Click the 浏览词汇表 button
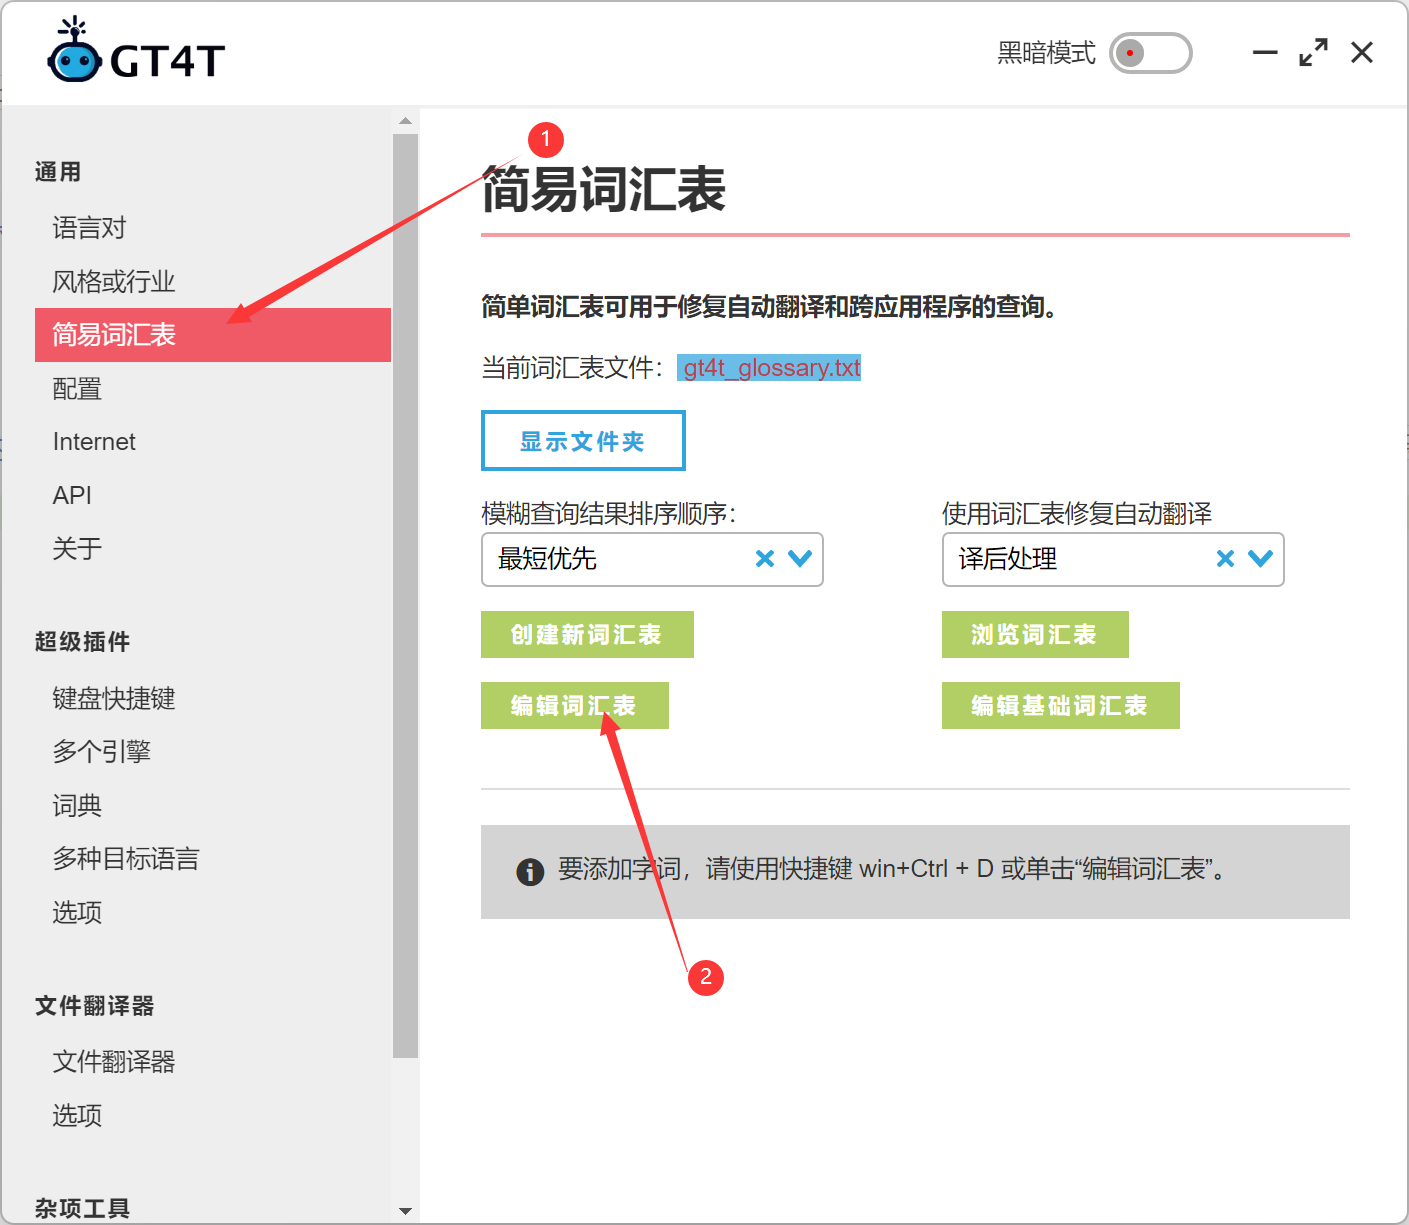Viewport: 1409px width, 1225px height. pos(1035,634)
